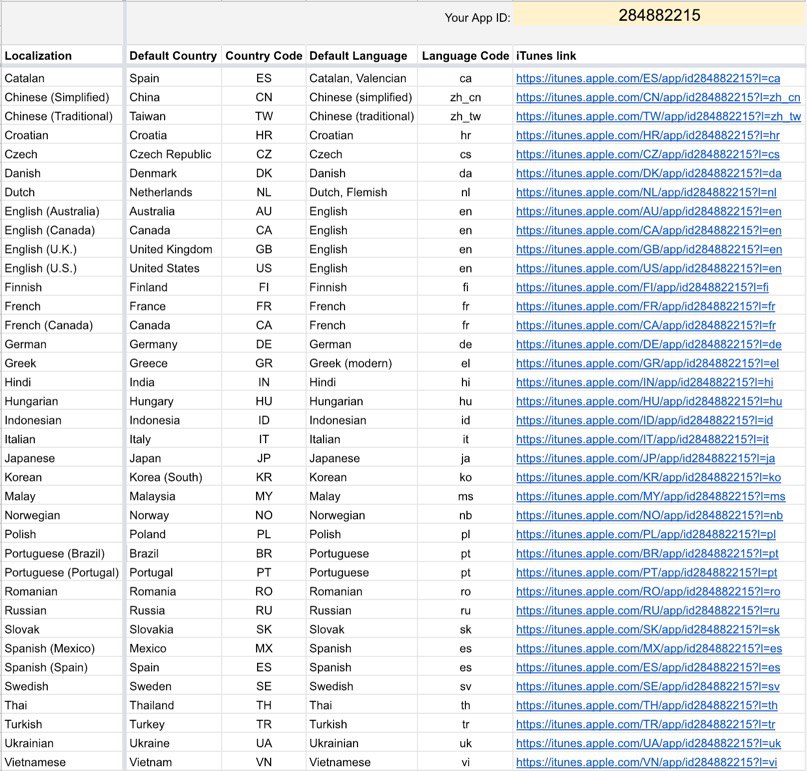Open the Russian iTunes link ending l=ru
Screen dimensions: 807x771
pyautogui.click(x=647, y=611)
